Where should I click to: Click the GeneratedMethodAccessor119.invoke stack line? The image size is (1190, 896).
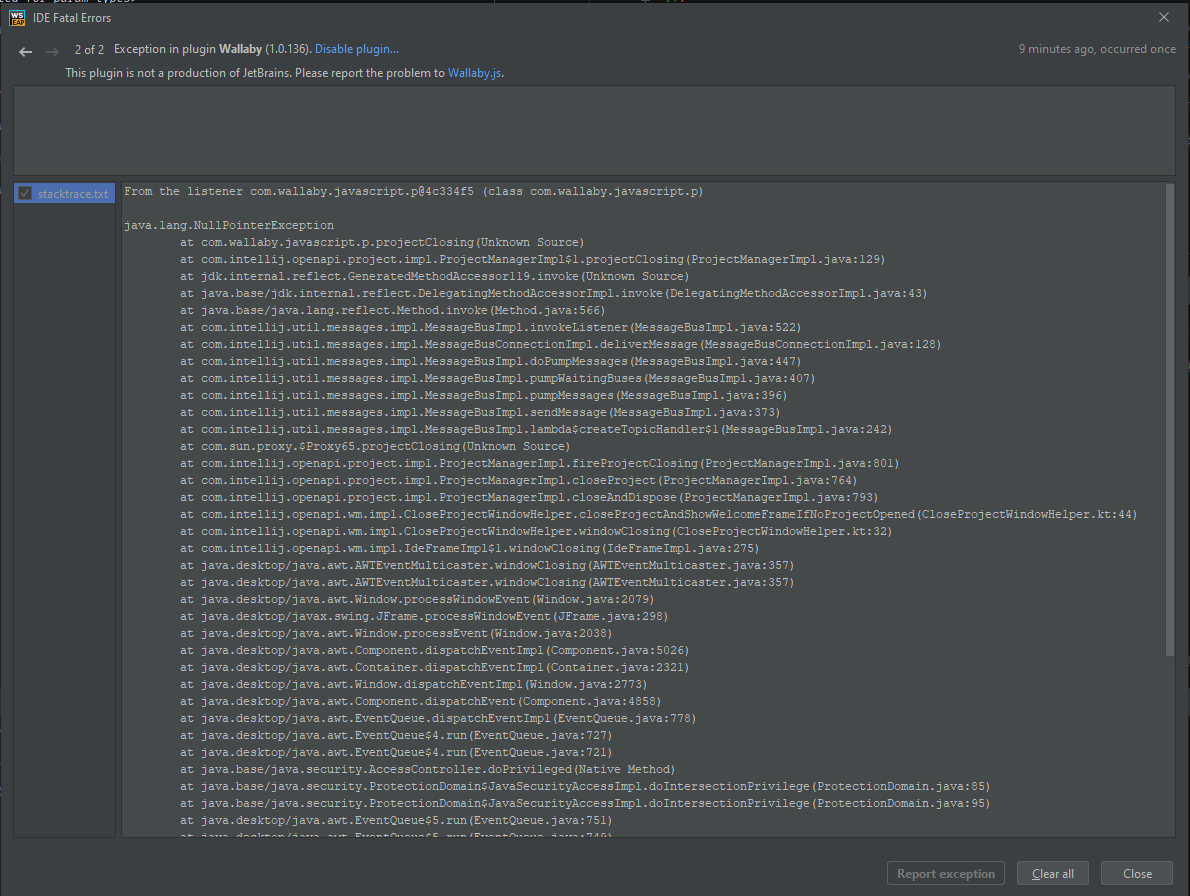[x=435, y=276]
